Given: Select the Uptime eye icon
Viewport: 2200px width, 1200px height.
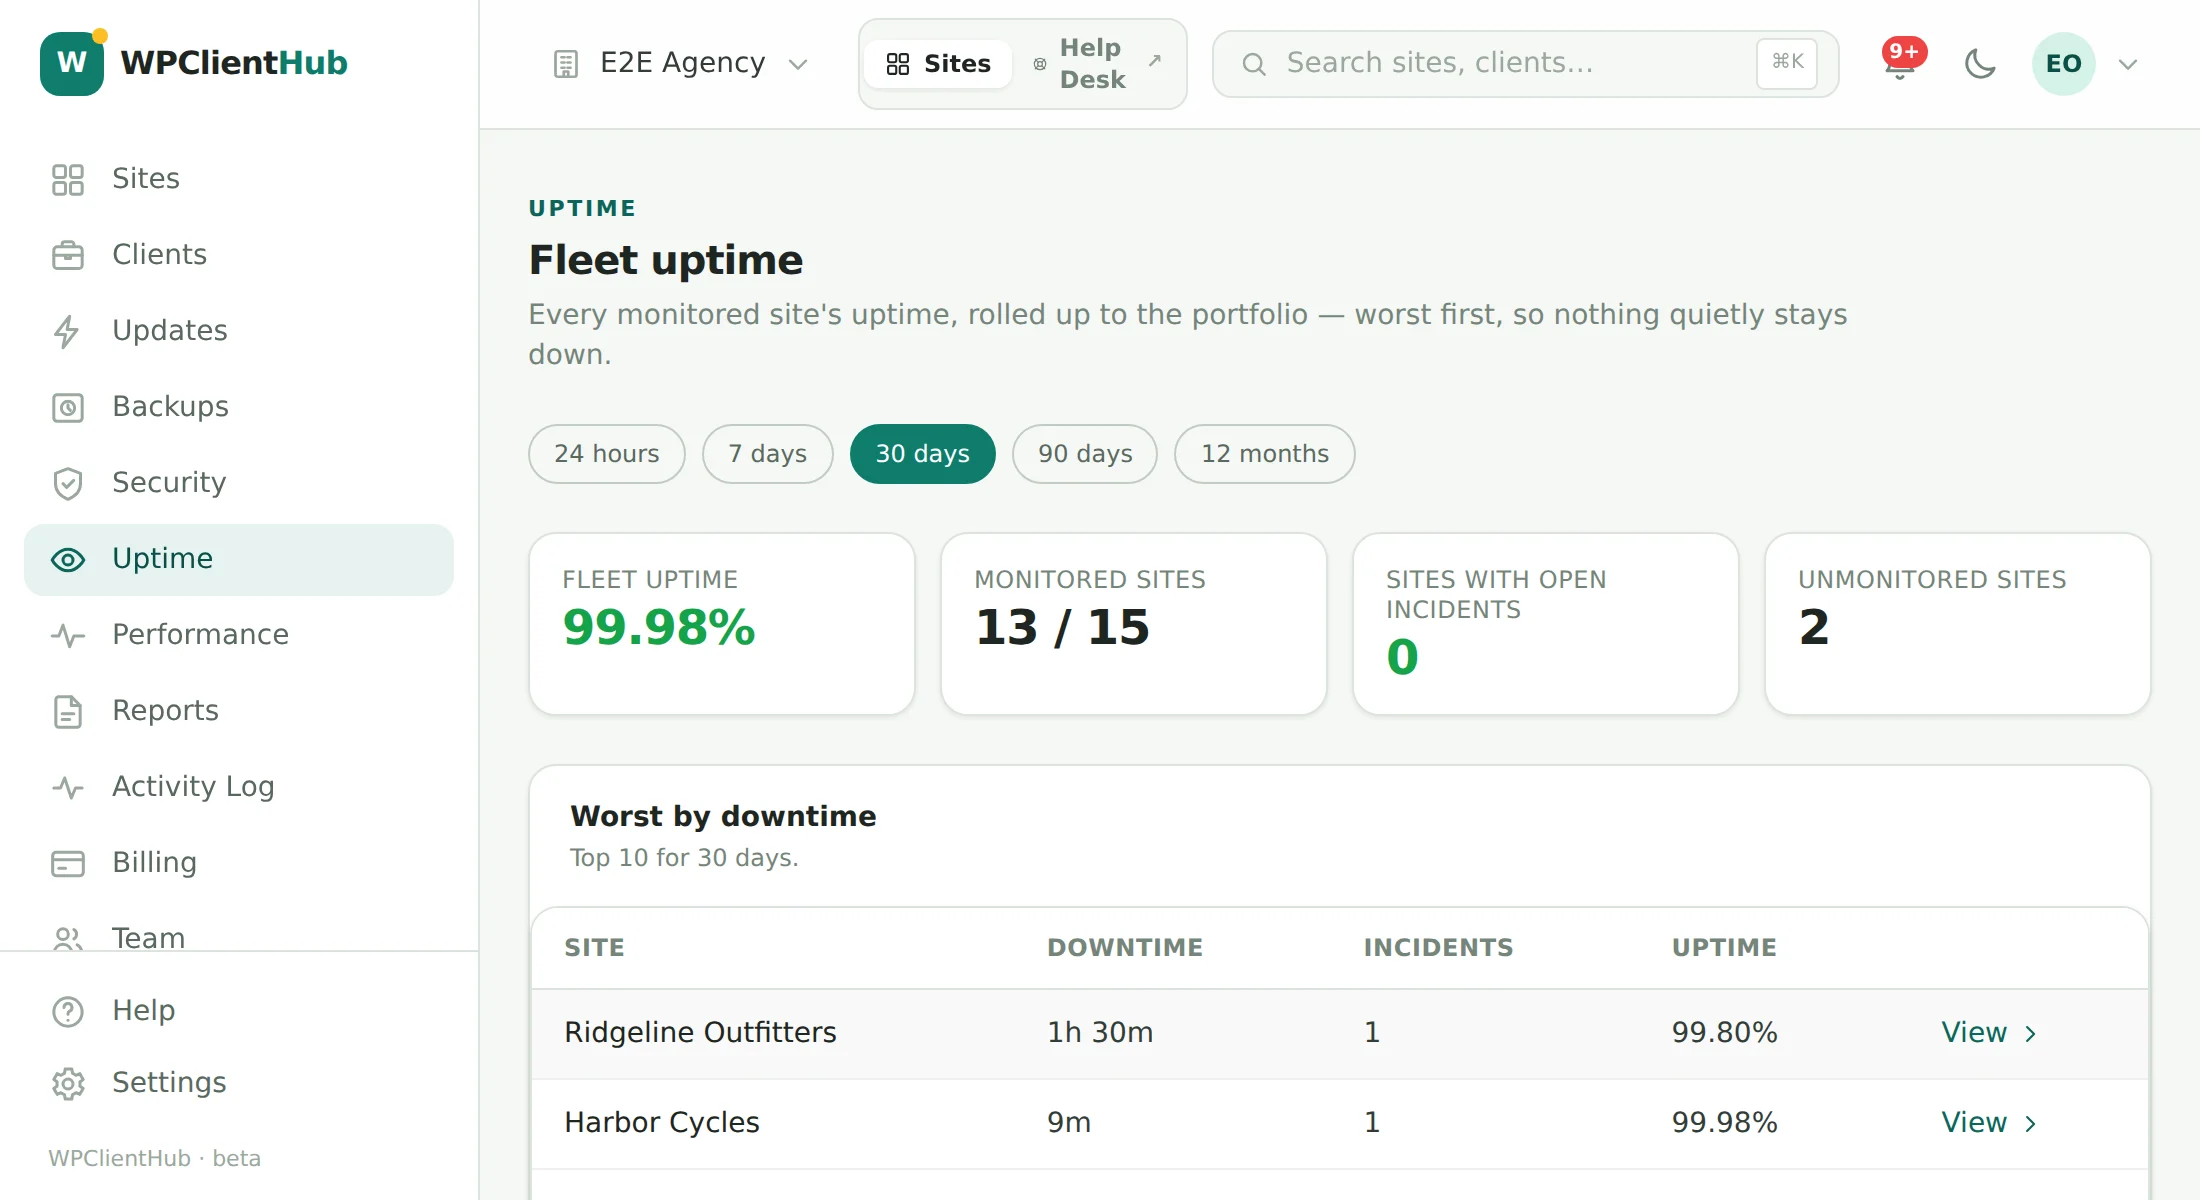Looking at the screenshot, I should 68,559.
